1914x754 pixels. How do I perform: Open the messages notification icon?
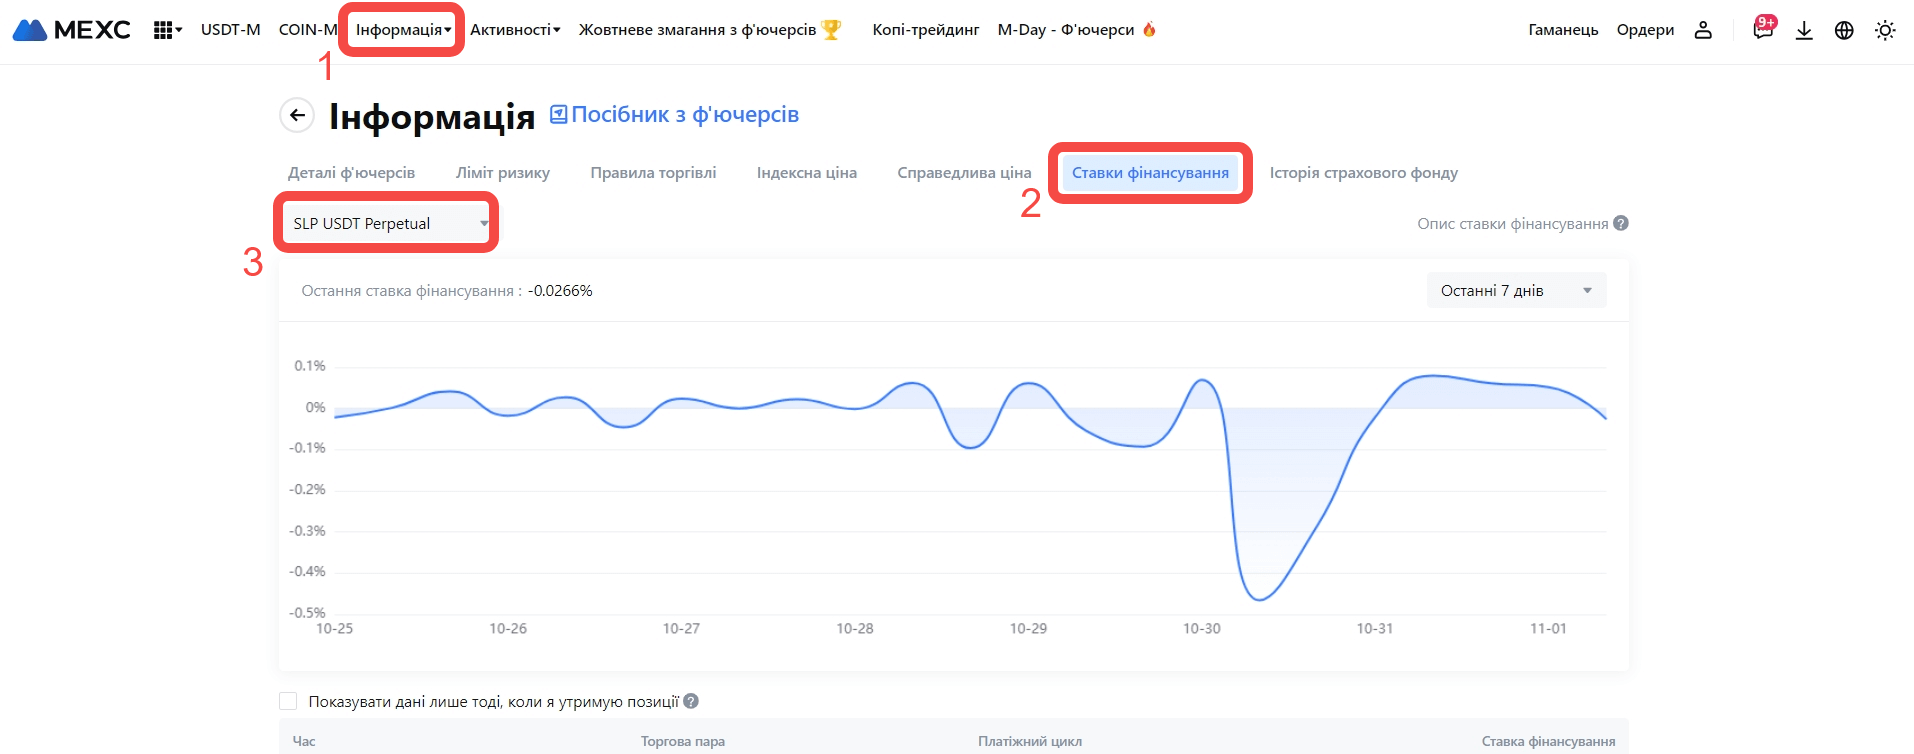click(1763, 30)
